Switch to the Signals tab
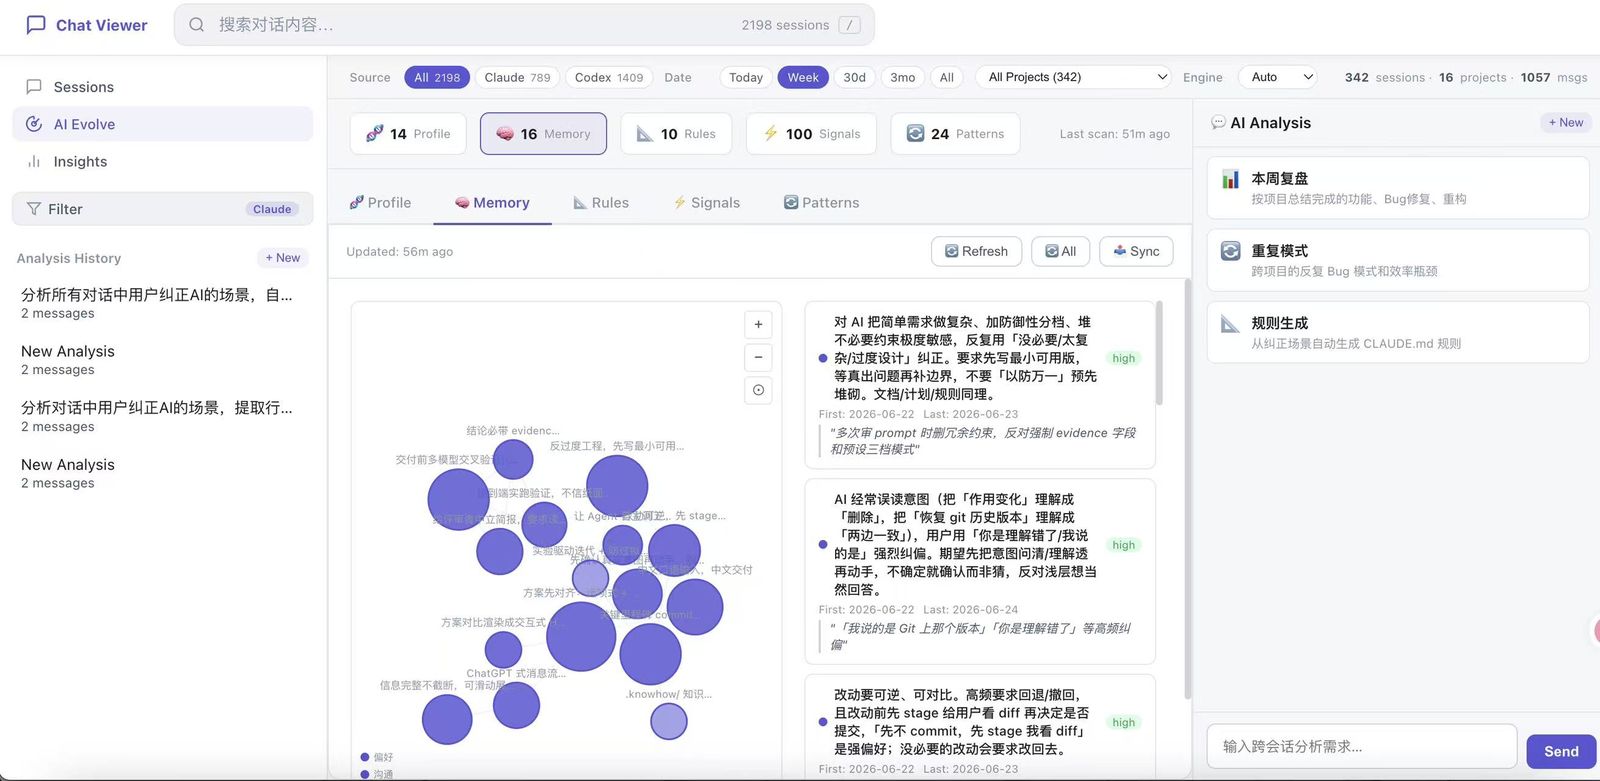The width and height of the screenshot is (1600, 781). click(x=706, y=203)
